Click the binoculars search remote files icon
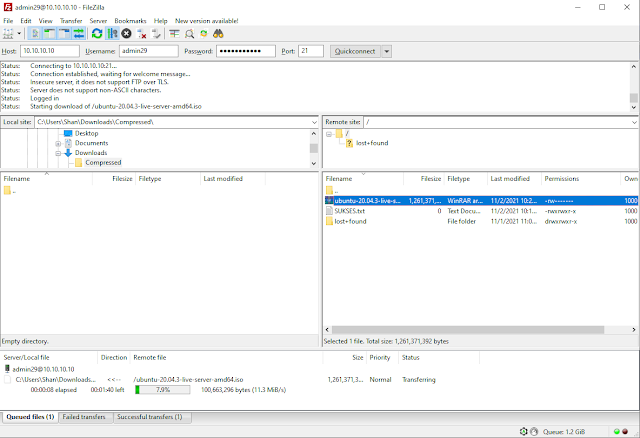640x438 pixels. pyautogui.click(x=218, y=33)
